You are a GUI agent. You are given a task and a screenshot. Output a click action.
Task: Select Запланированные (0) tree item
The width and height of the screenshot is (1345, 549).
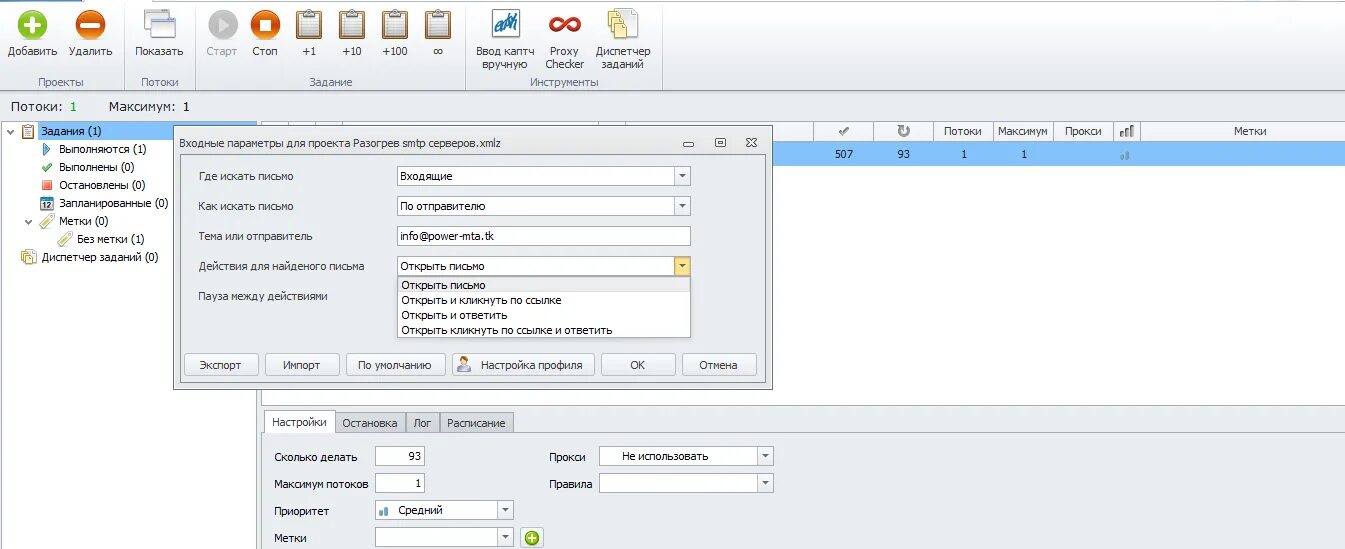tap(111, 203)
